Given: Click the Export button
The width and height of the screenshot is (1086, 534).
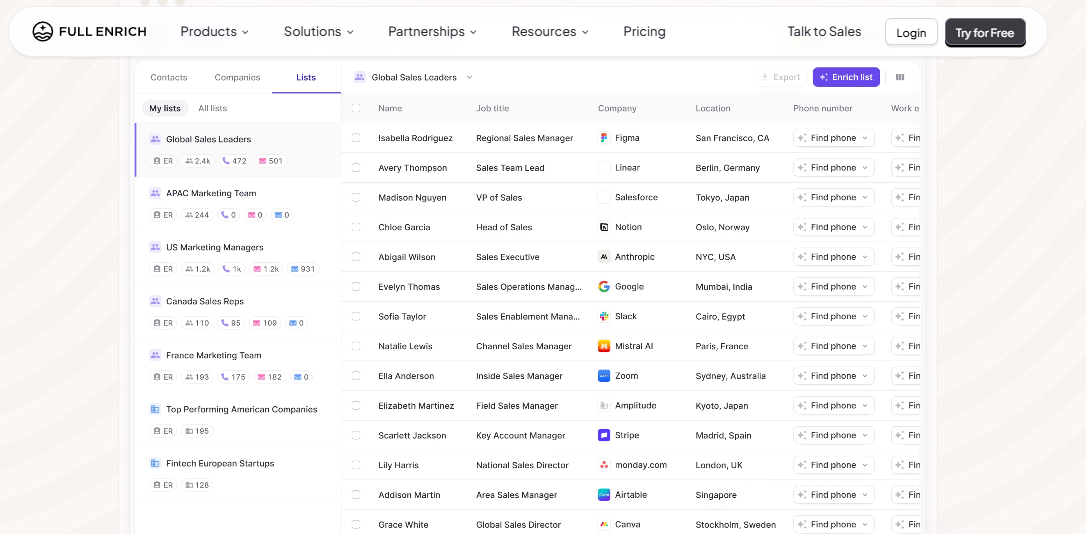Looking at the screenshot, I should pos(781,77).
